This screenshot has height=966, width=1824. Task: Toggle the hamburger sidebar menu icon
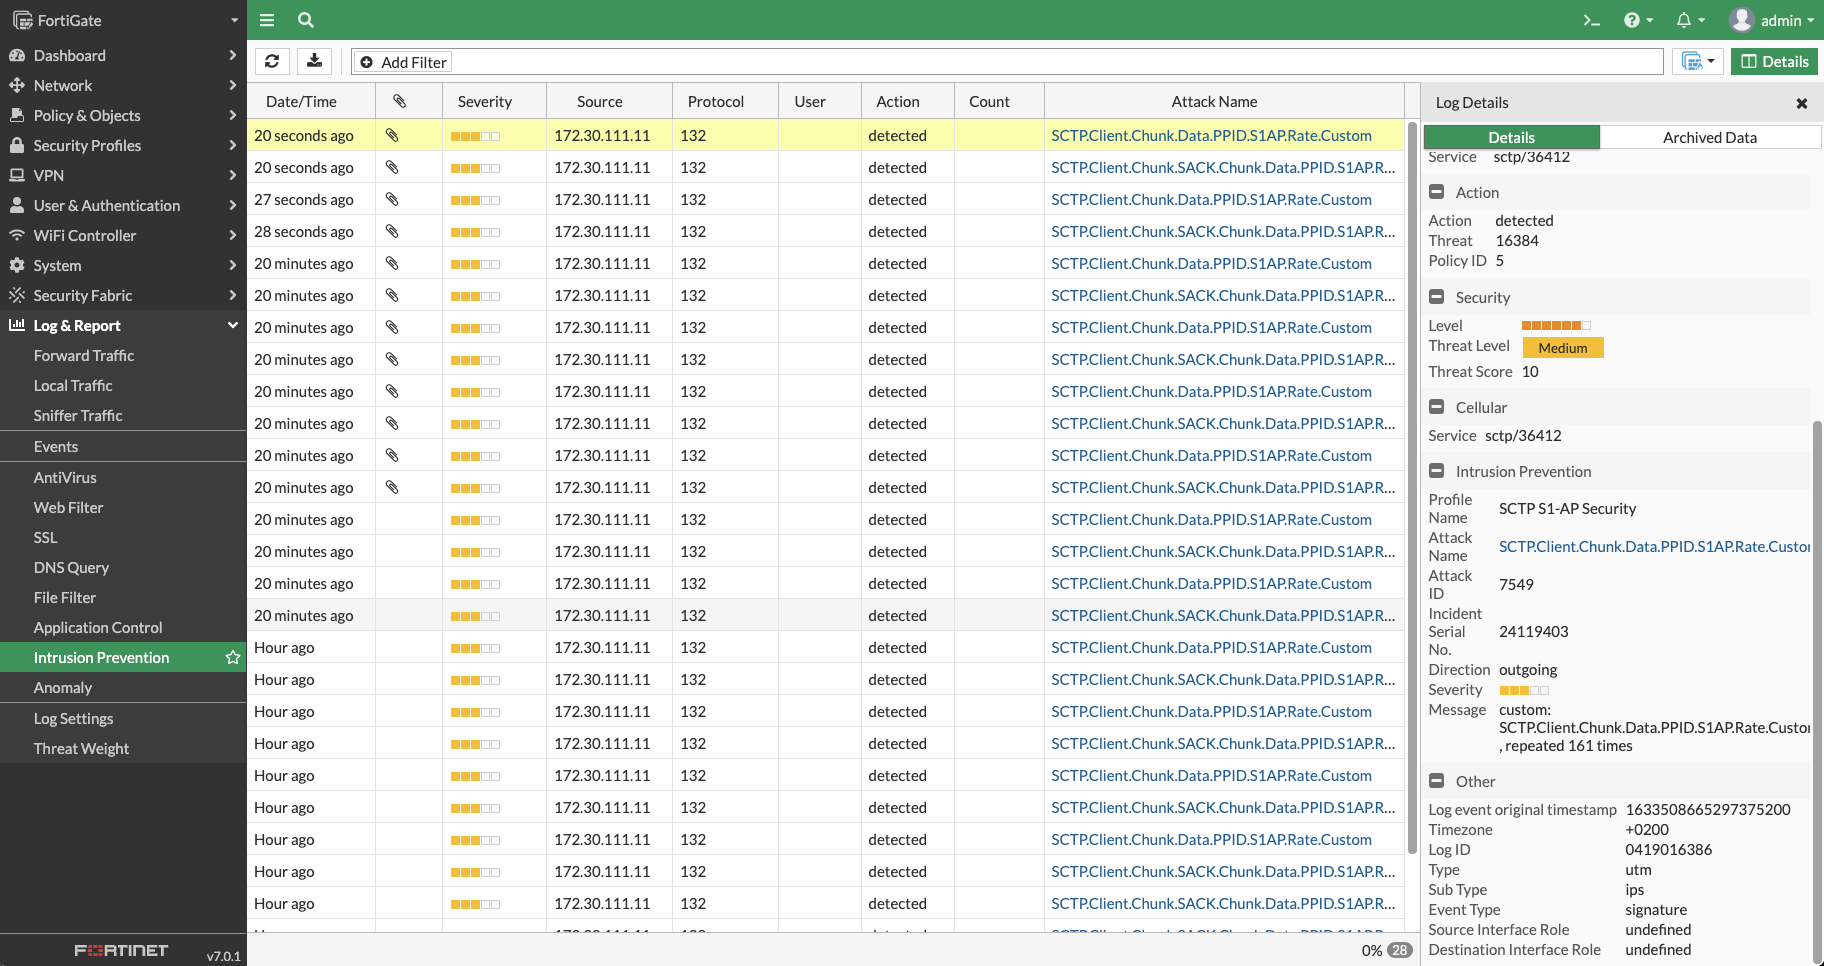(267, 20)
